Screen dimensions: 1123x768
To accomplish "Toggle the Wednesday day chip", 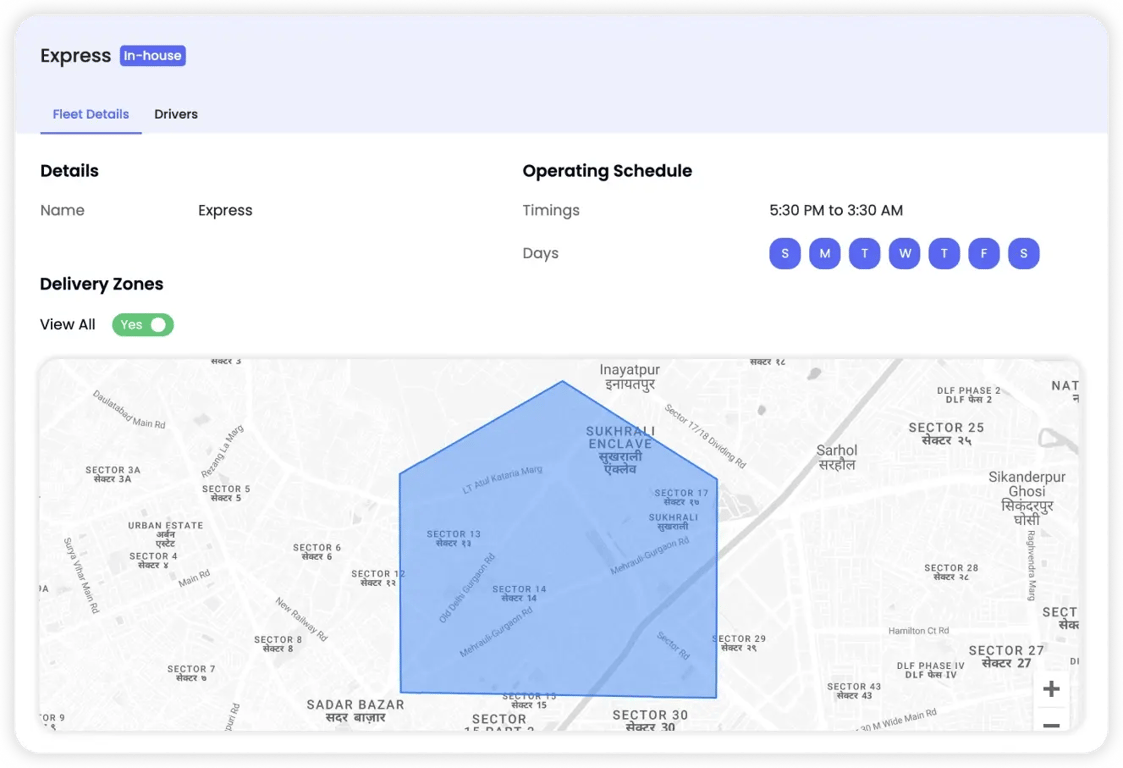I will pyautogui.click(x=905, y=254).
